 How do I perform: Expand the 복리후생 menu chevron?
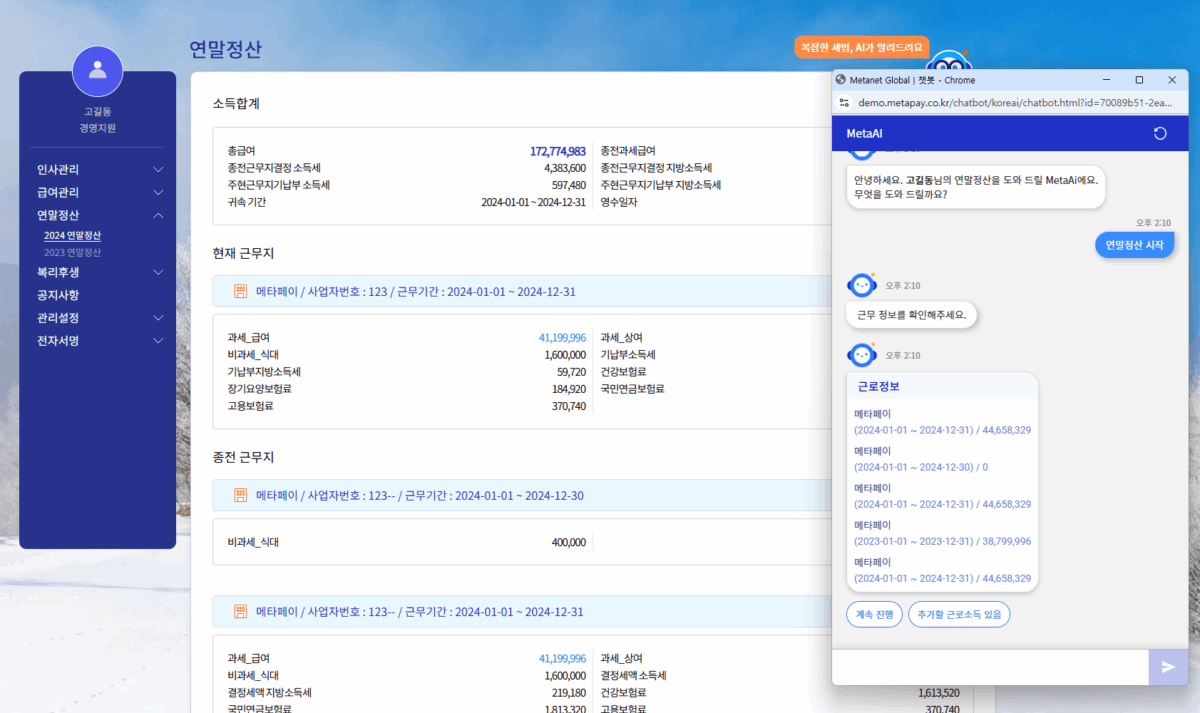tap(157, 272)
